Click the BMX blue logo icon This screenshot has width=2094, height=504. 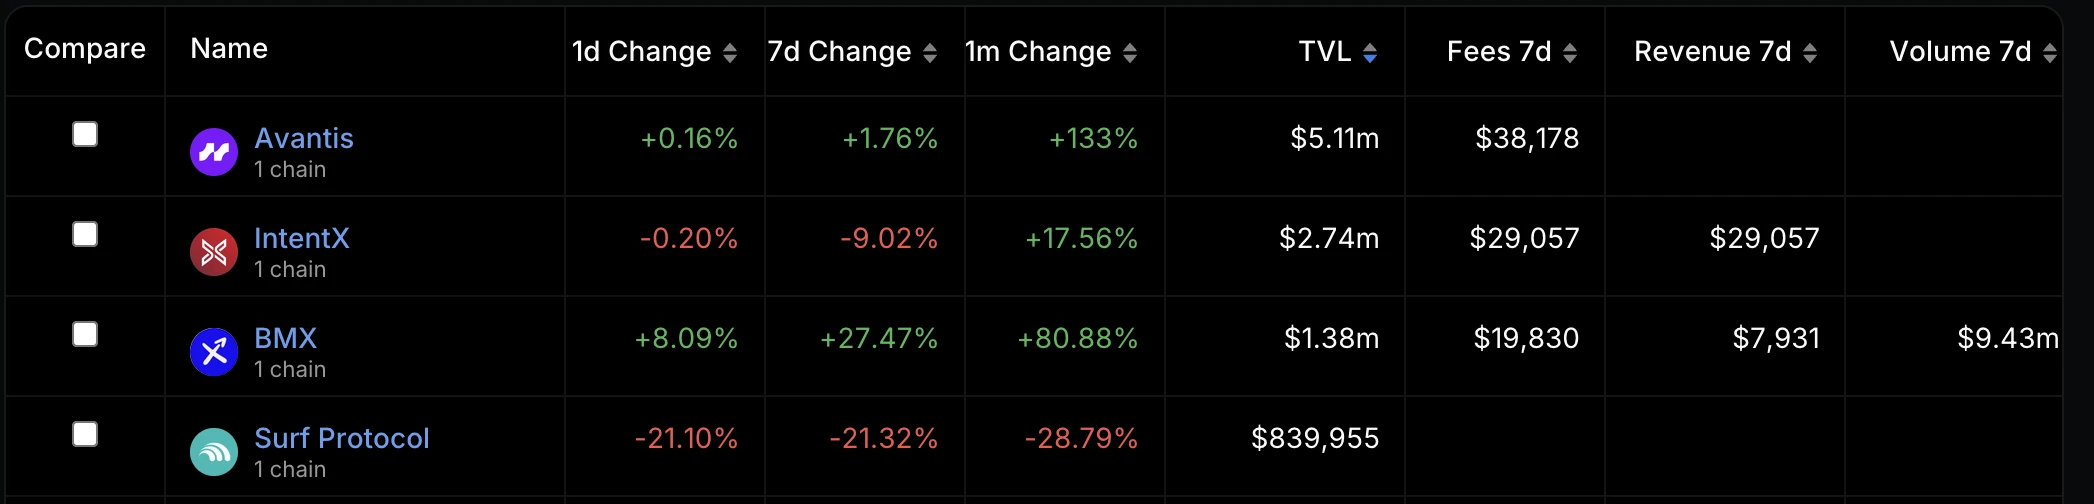click(214, 352)
